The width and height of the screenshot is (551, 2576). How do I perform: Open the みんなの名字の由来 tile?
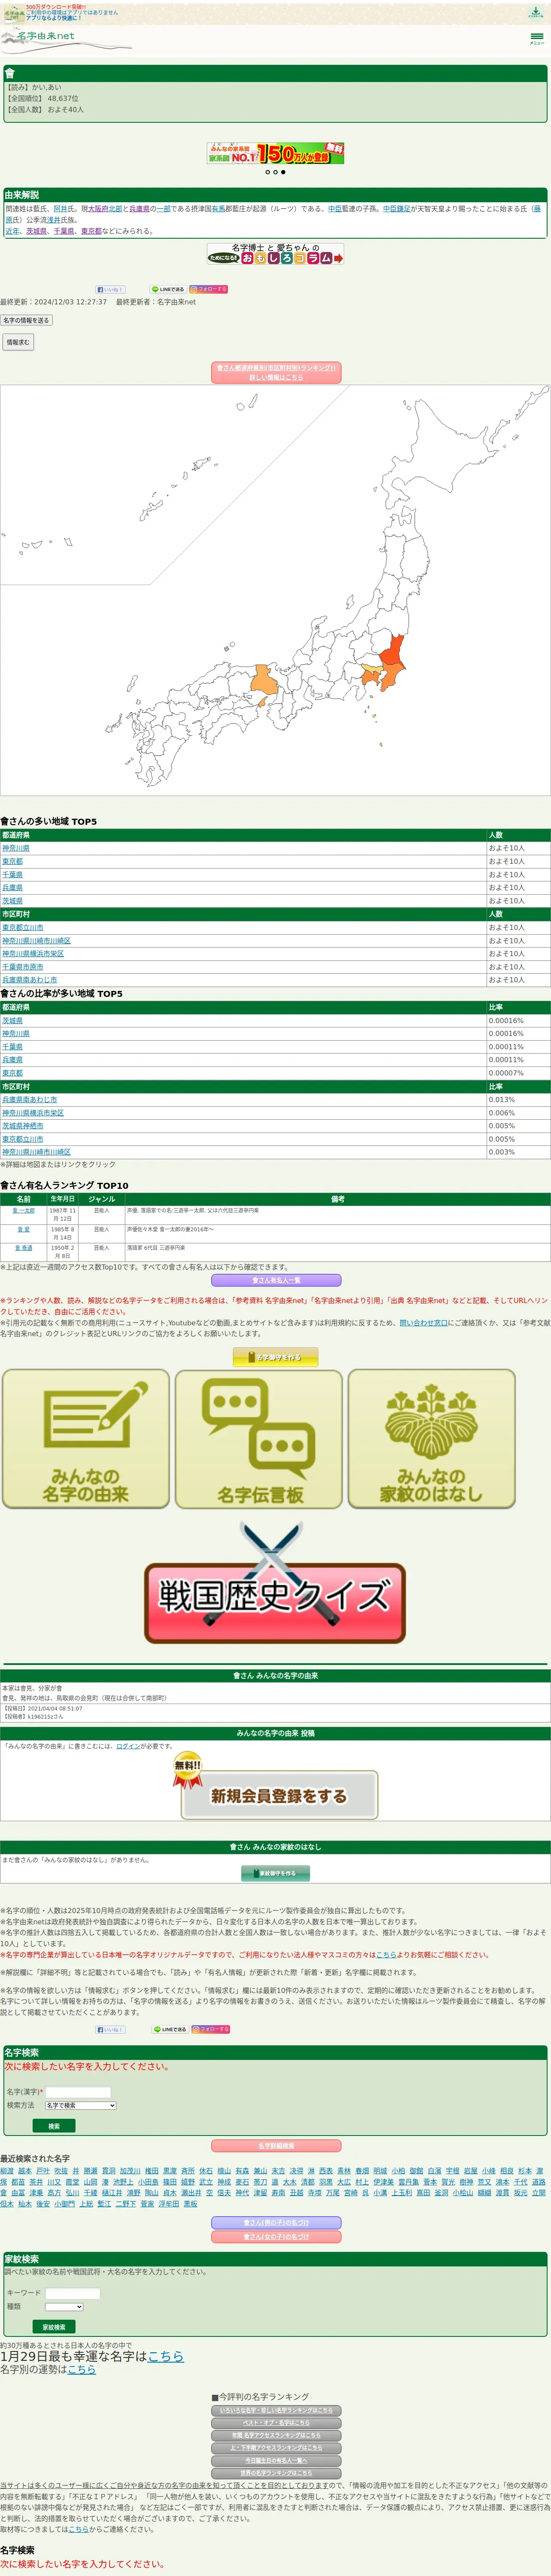point(85,1438)
